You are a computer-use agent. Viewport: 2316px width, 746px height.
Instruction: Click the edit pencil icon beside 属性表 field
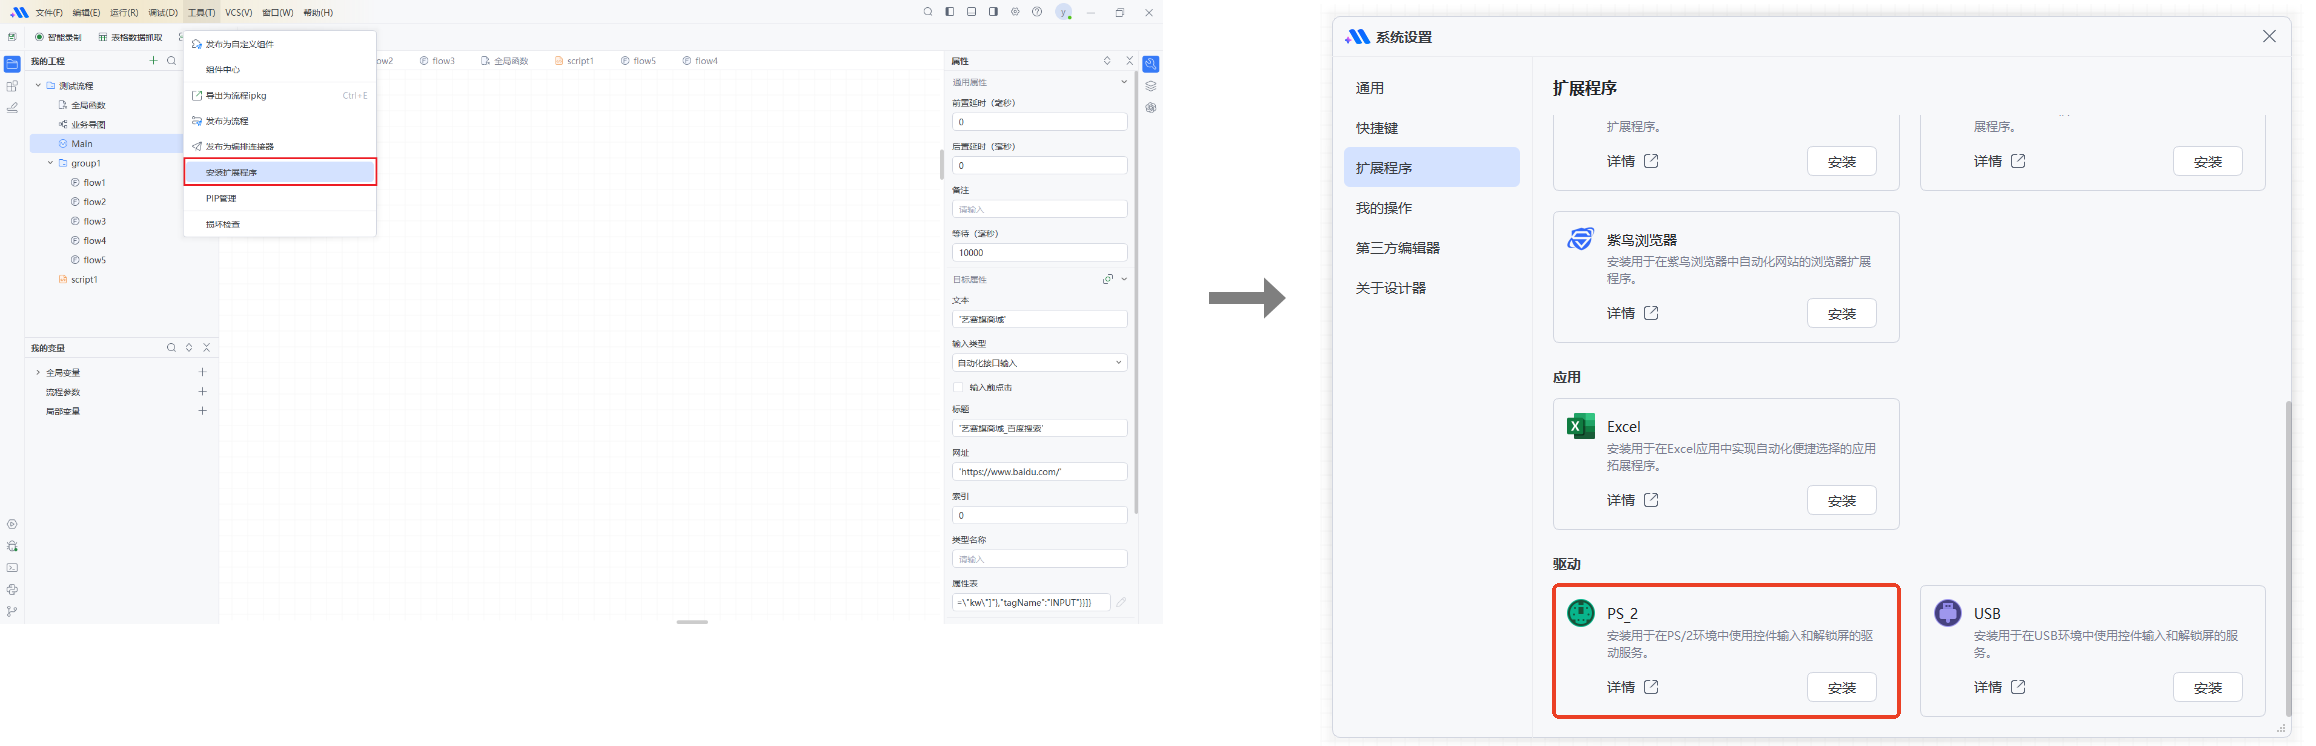tap(1121, 602)
